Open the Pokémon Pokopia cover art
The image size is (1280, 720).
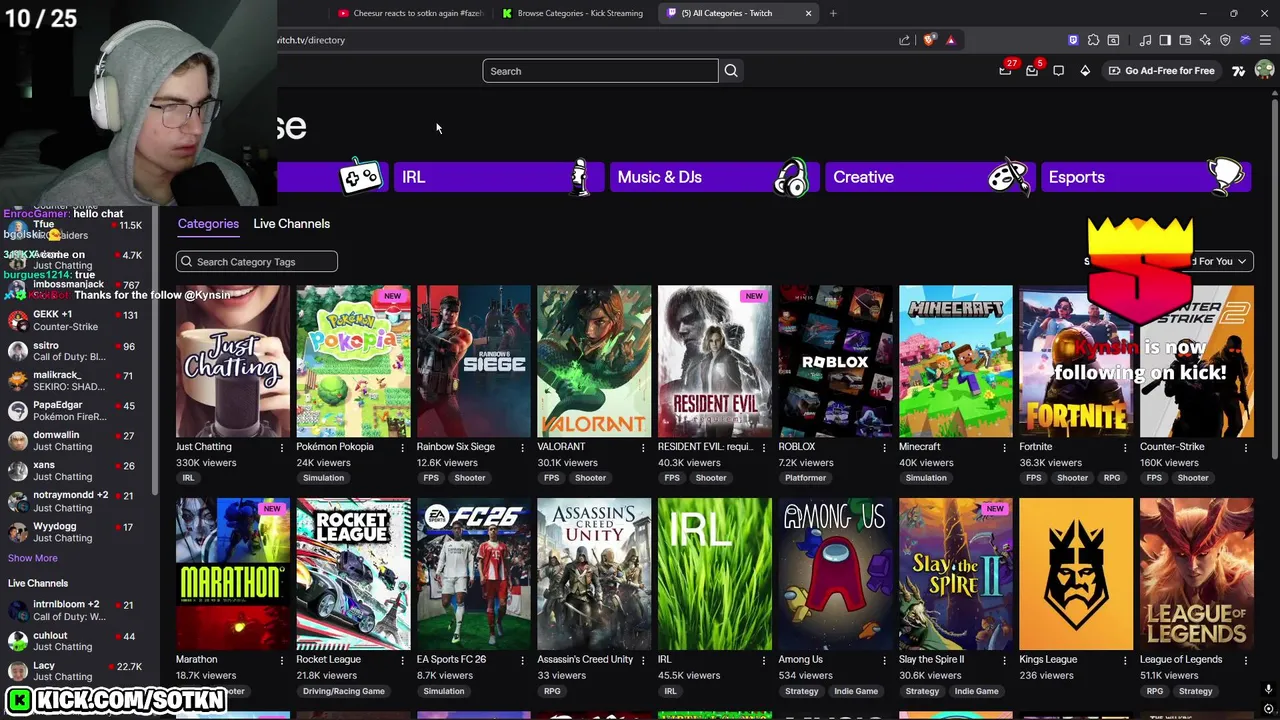tap(353, 361)
